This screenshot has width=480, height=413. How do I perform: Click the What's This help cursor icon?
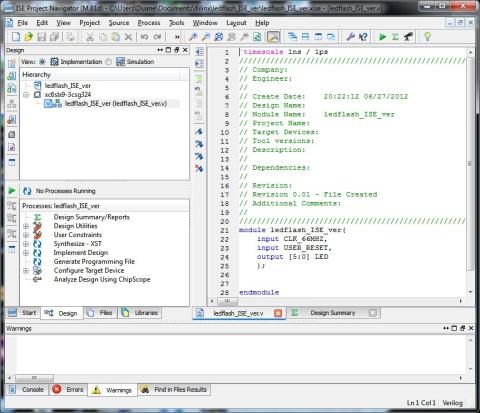(x=363, y=36)
